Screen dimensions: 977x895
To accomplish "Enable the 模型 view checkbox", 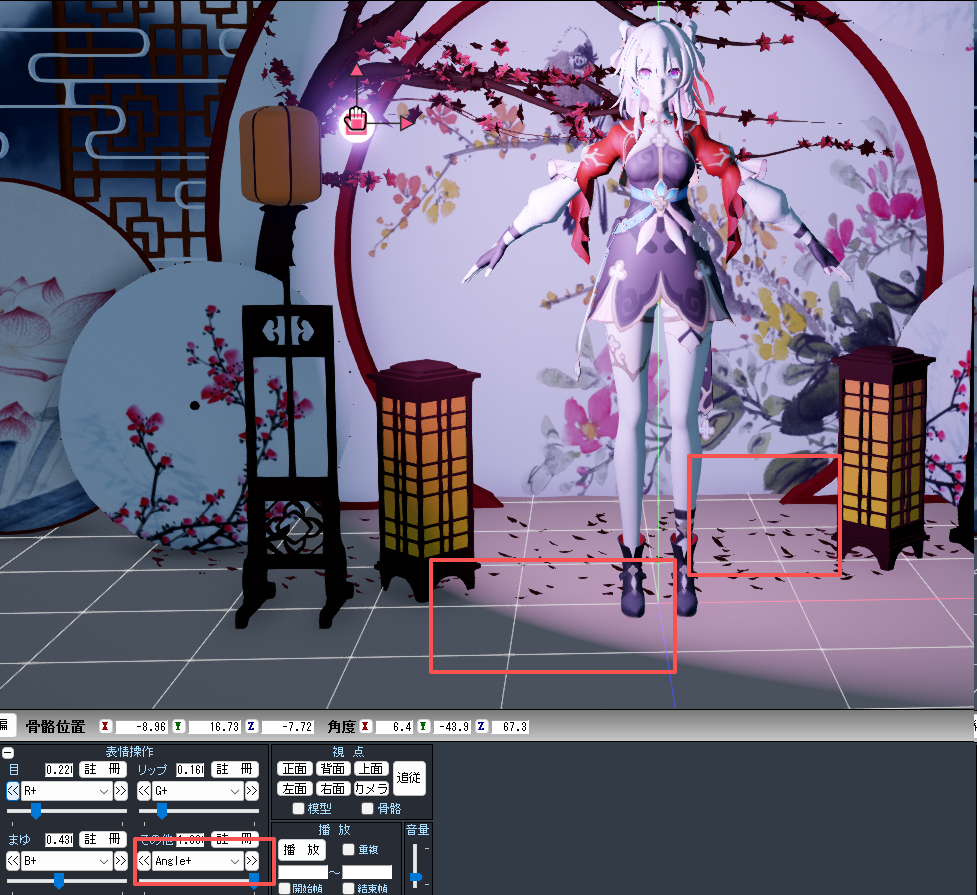I will click(298, 808).
